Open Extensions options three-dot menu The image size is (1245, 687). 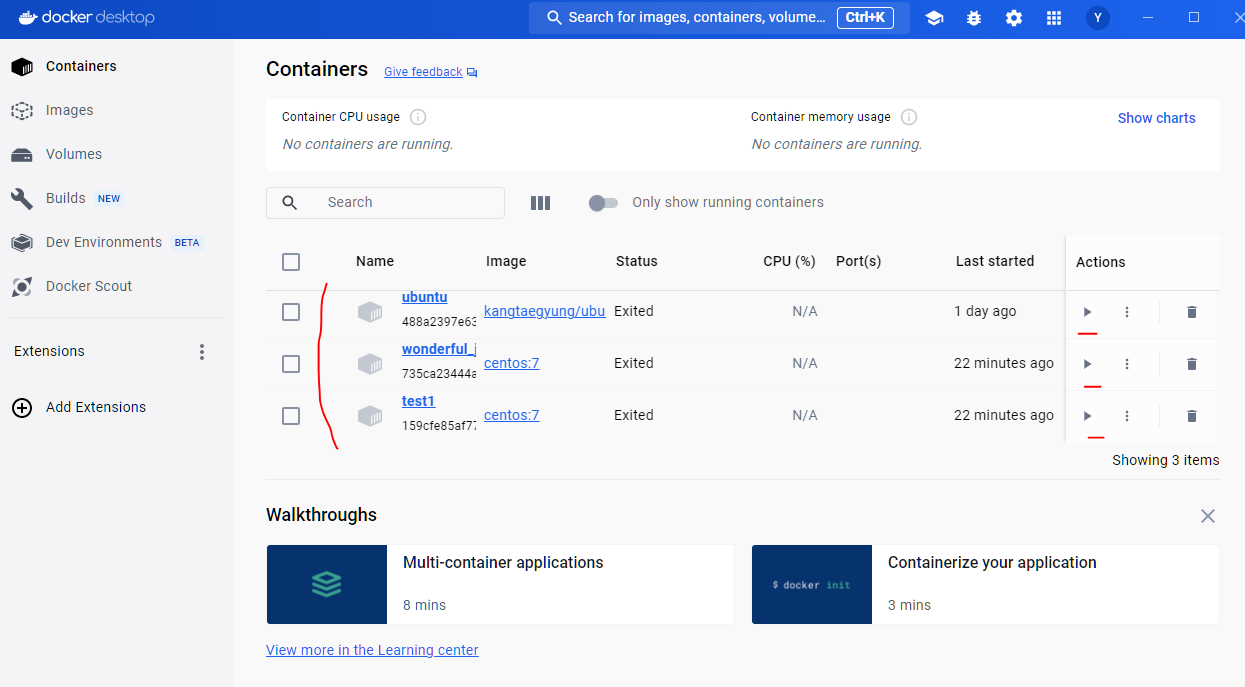(x=202, y=352)
